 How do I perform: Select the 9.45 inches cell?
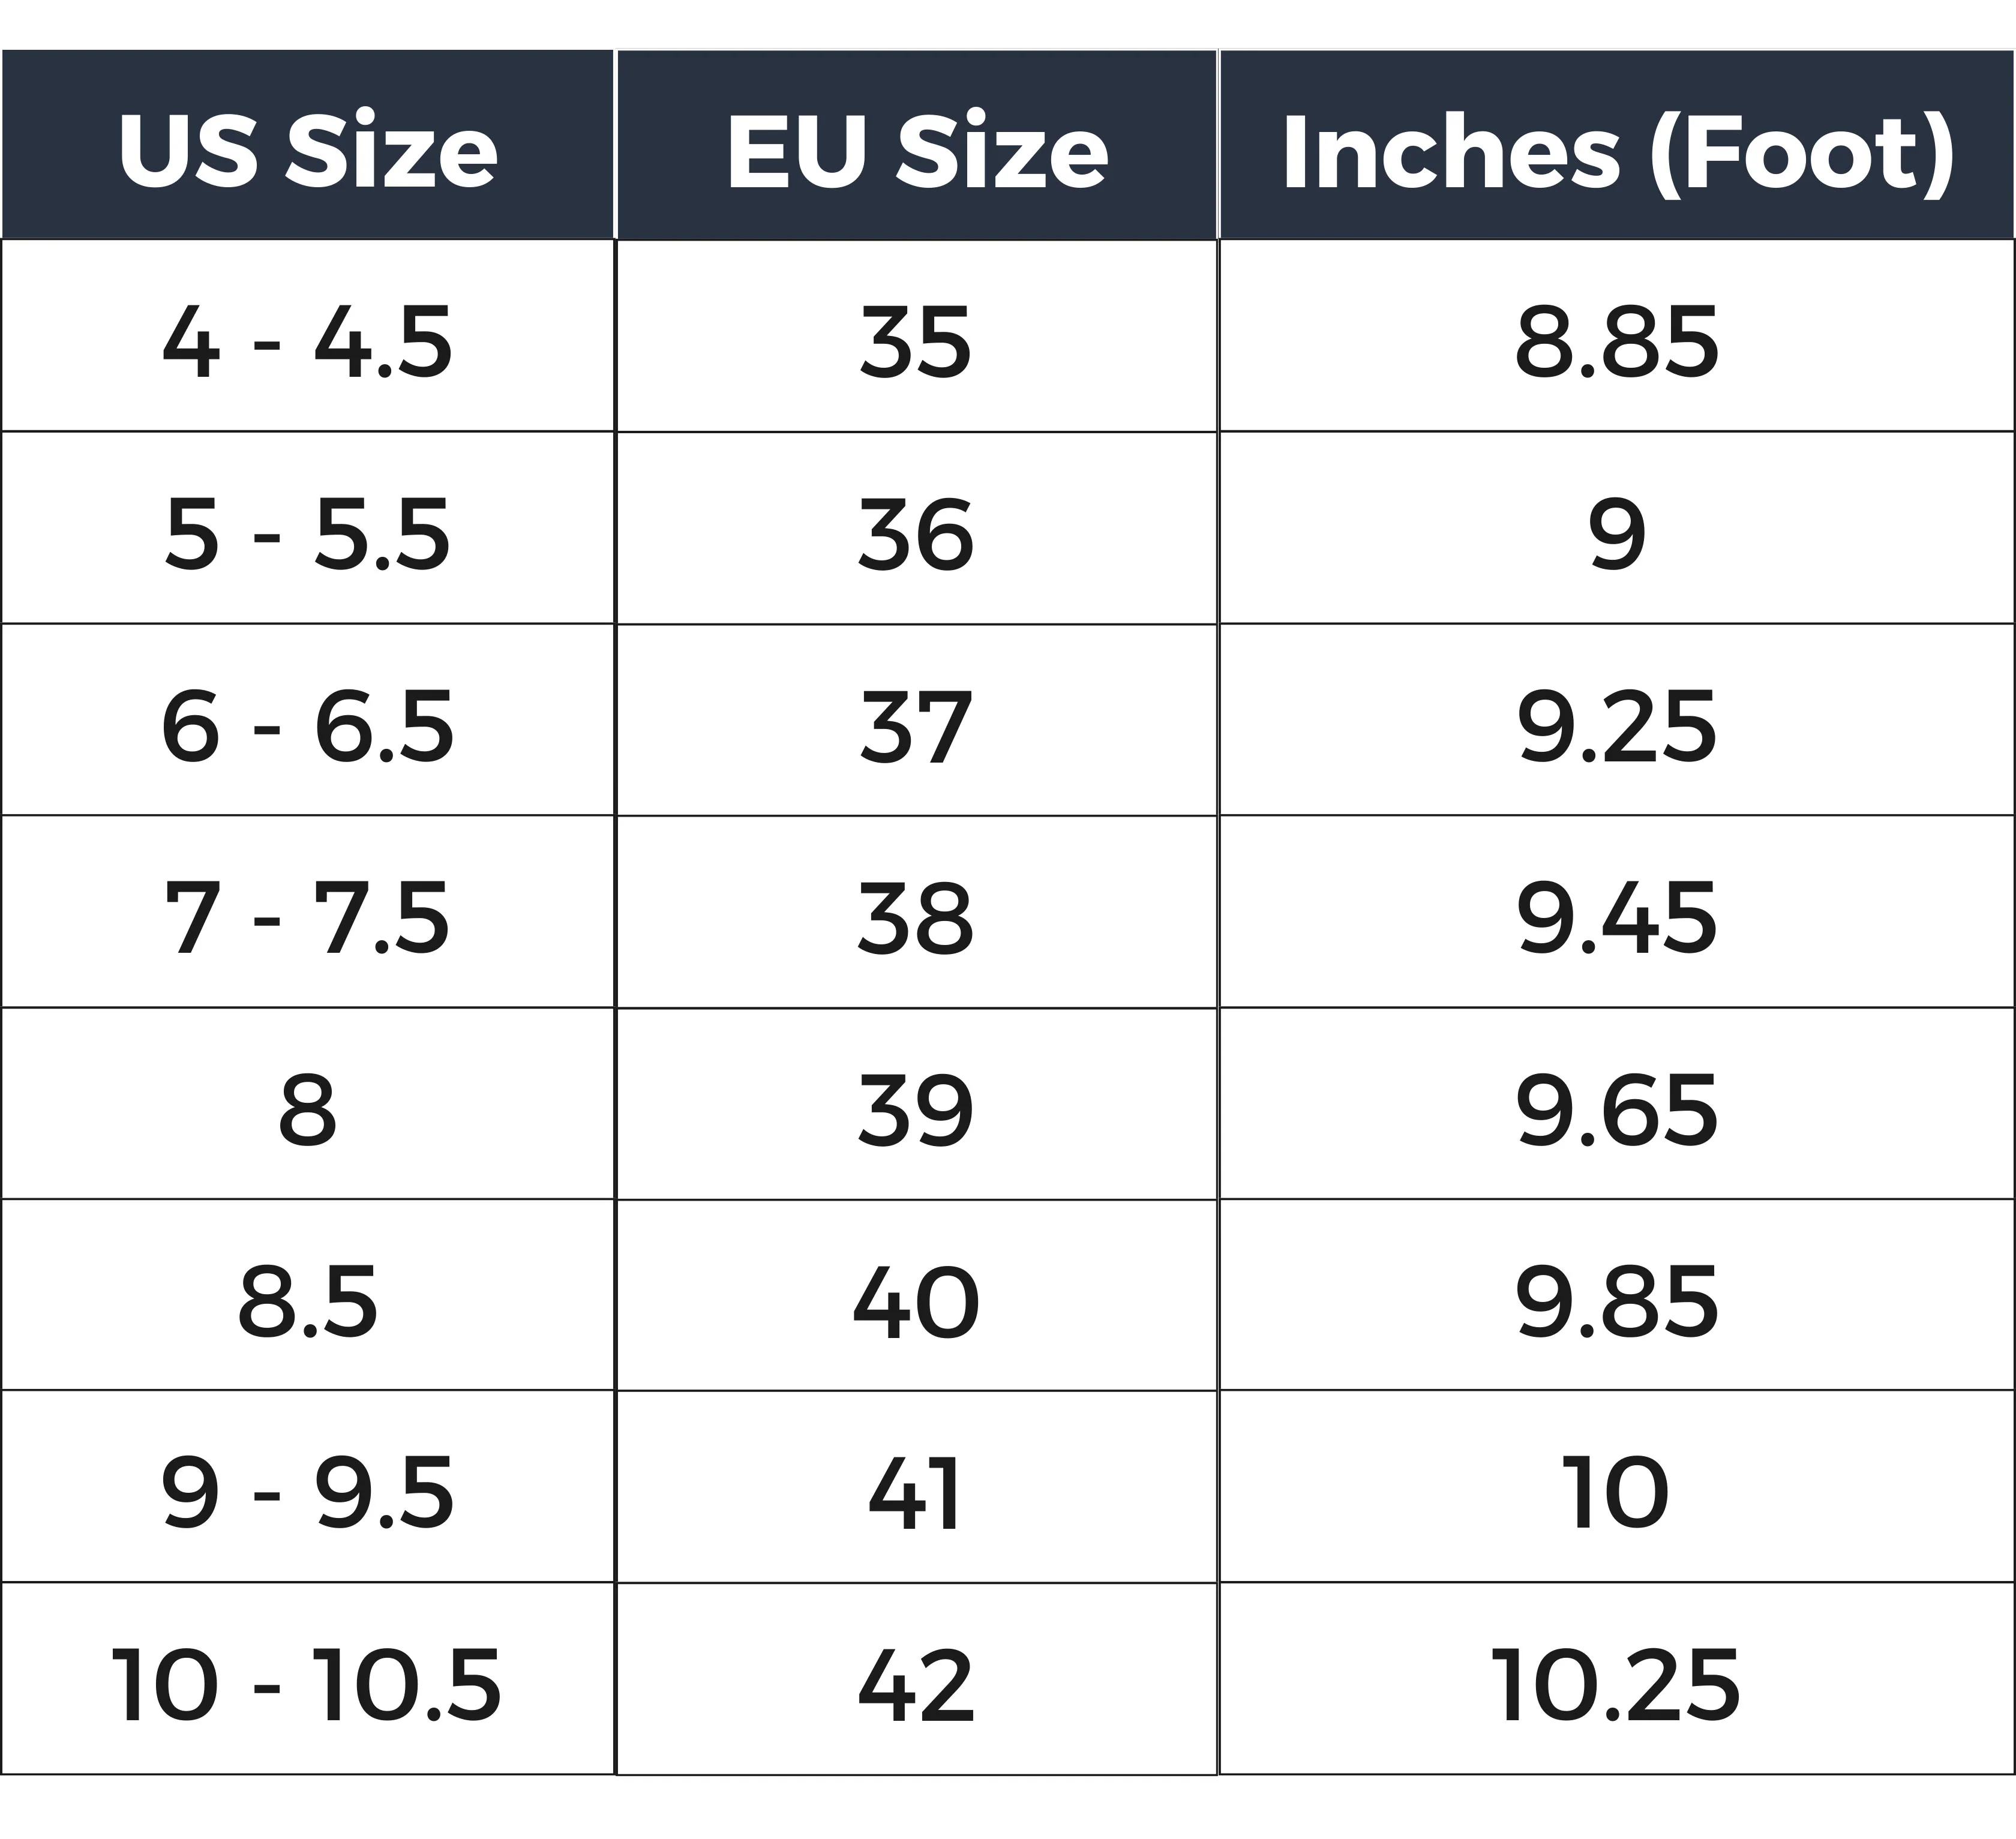tap(1616, 918)
